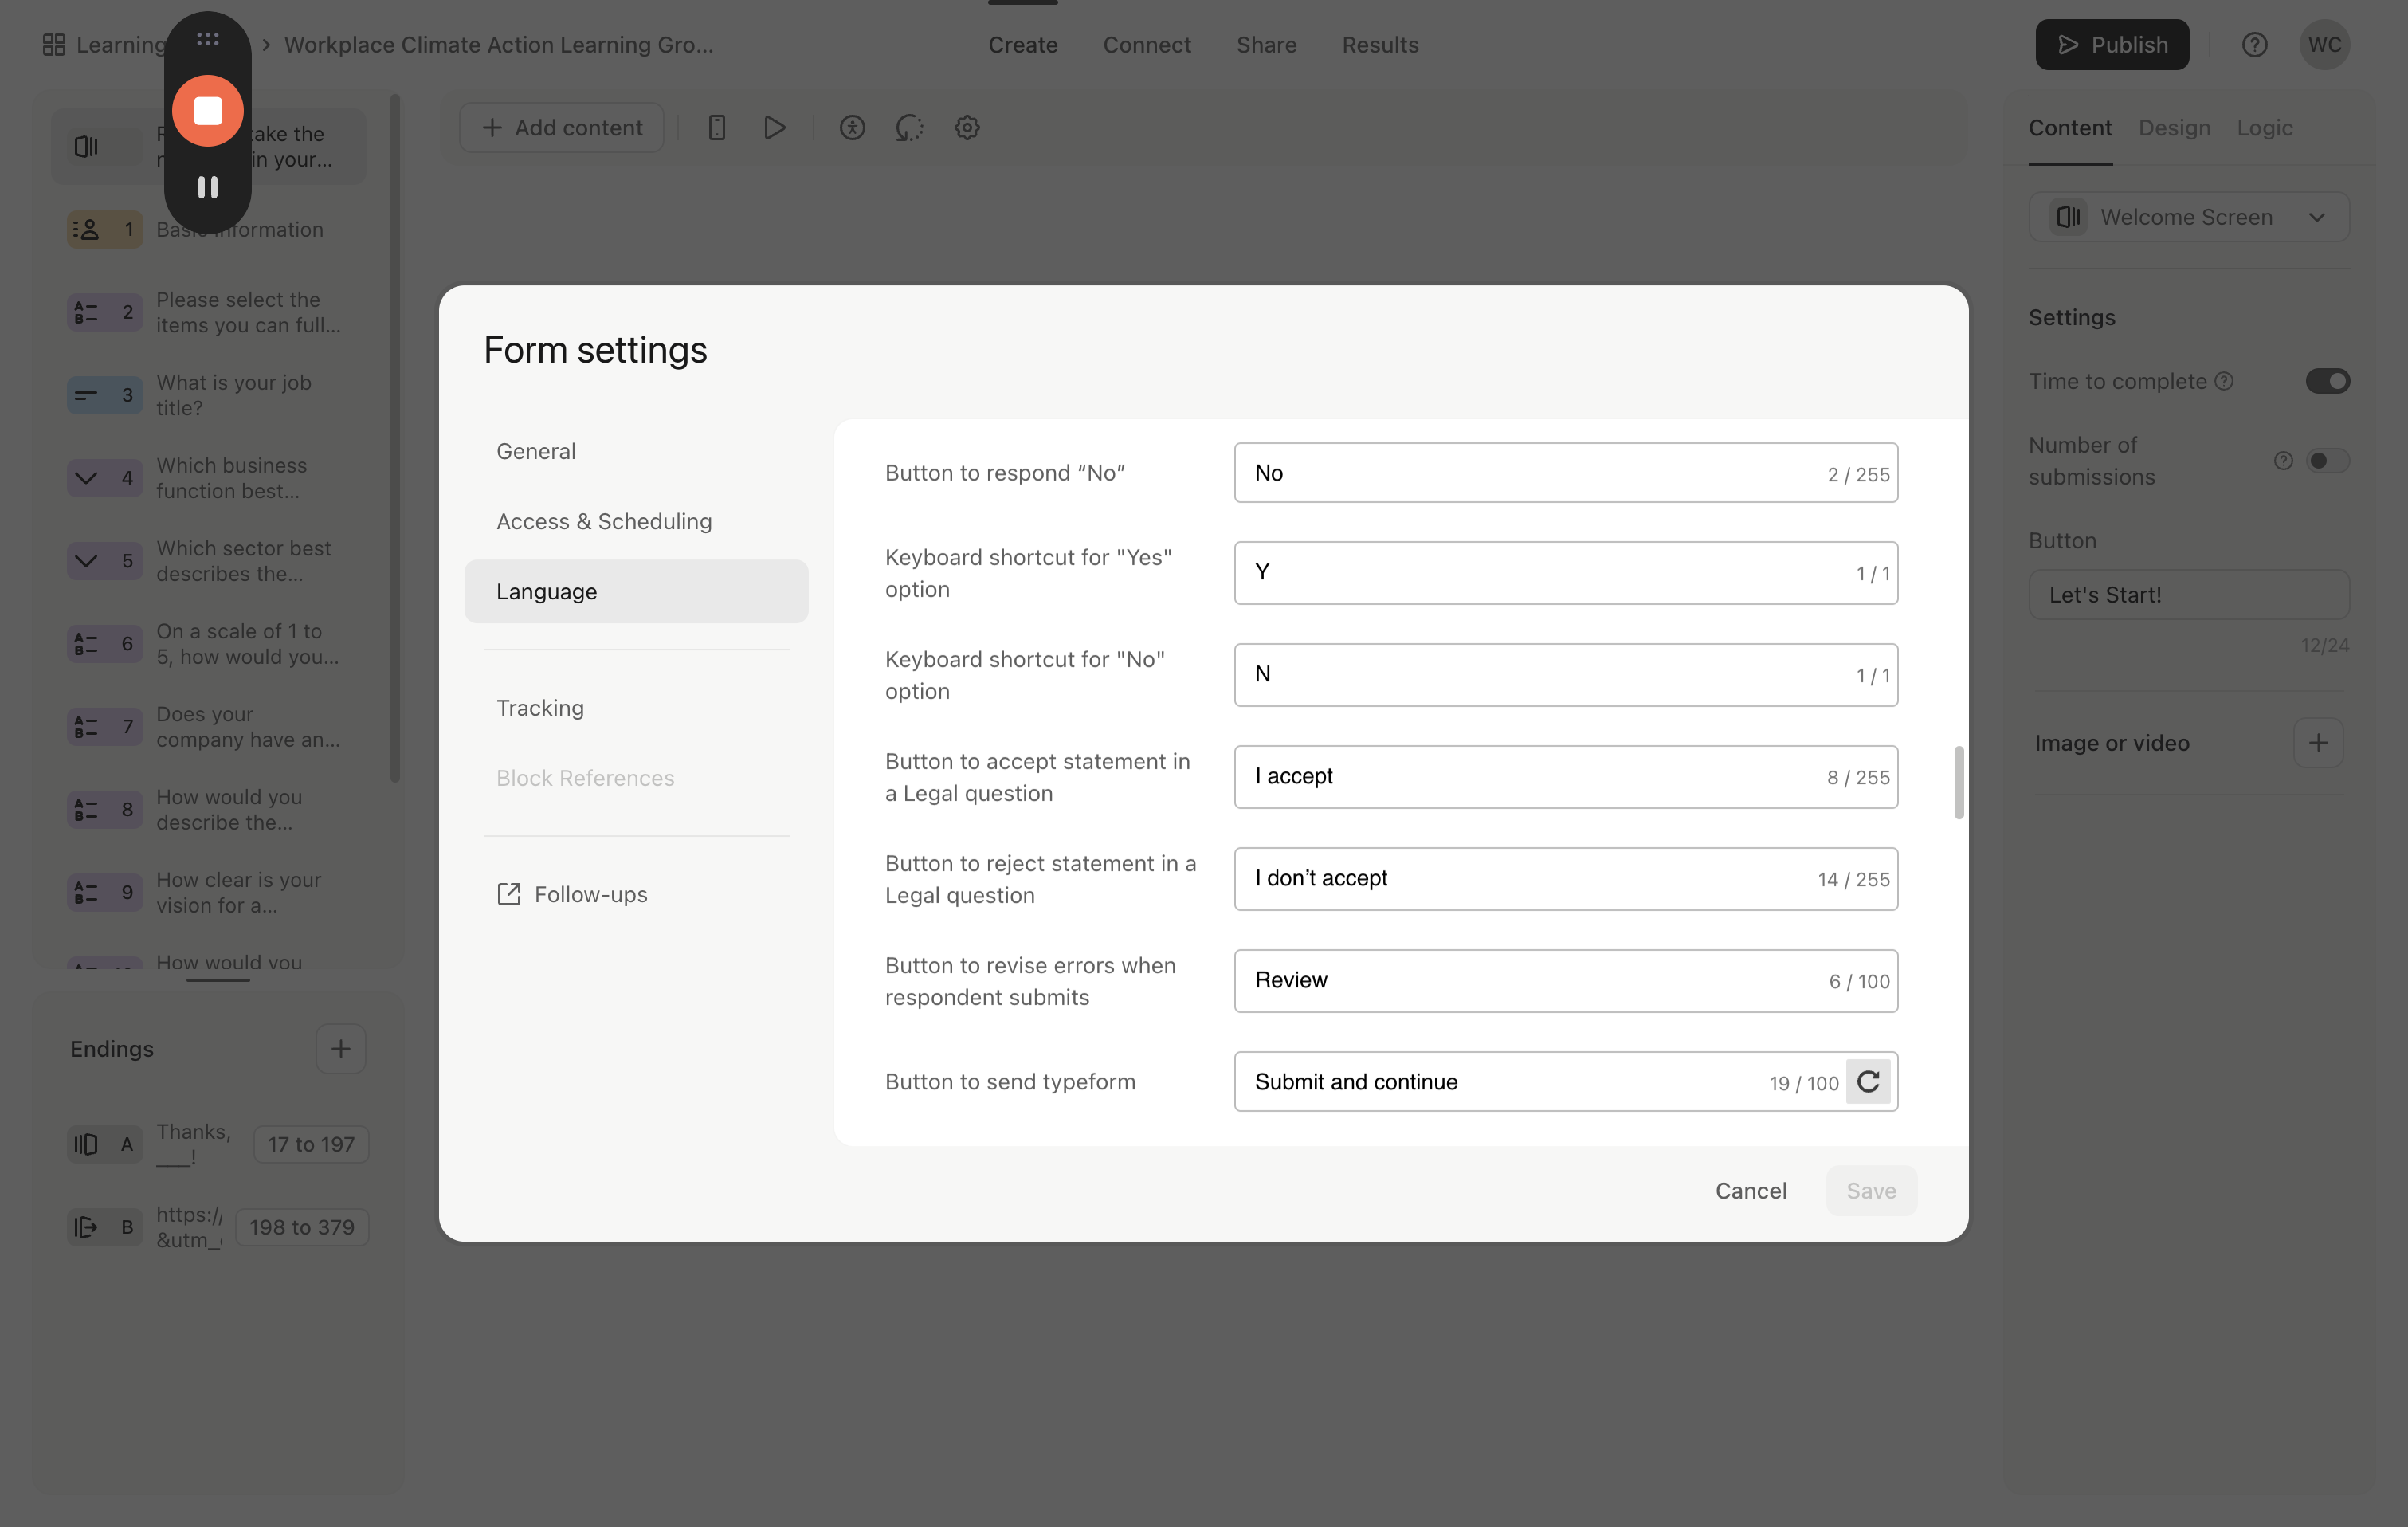Save the form settings
This screenshot has height=1527, width=2408.
pyautogui.click(x=1870, y=1191)
